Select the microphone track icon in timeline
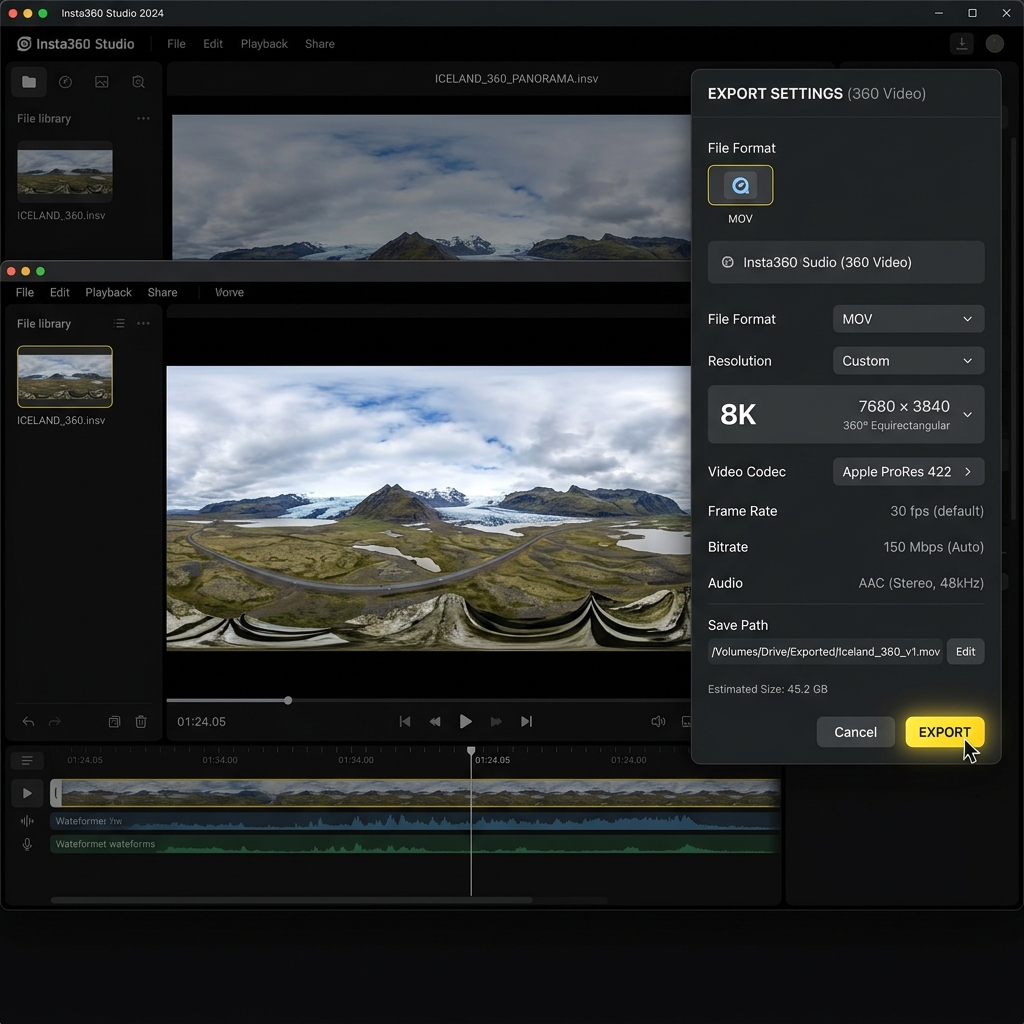 [x=25, y=844]
